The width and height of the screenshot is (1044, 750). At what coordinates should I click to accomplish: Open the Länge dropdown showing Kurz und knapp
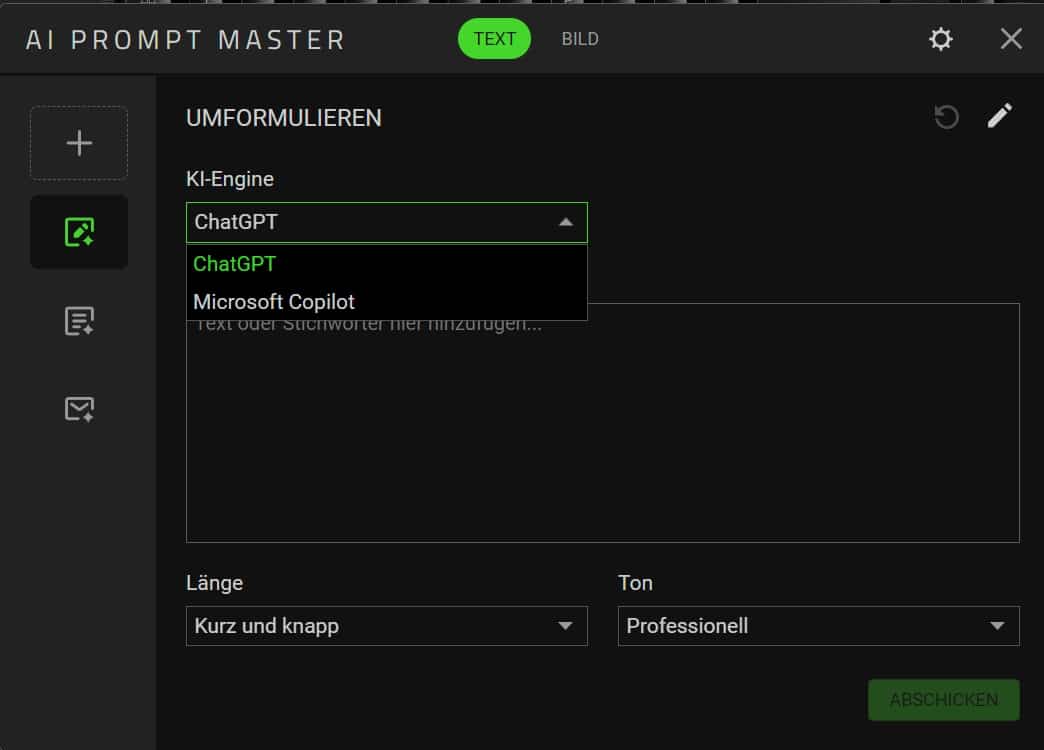click(x=370, y=626)
